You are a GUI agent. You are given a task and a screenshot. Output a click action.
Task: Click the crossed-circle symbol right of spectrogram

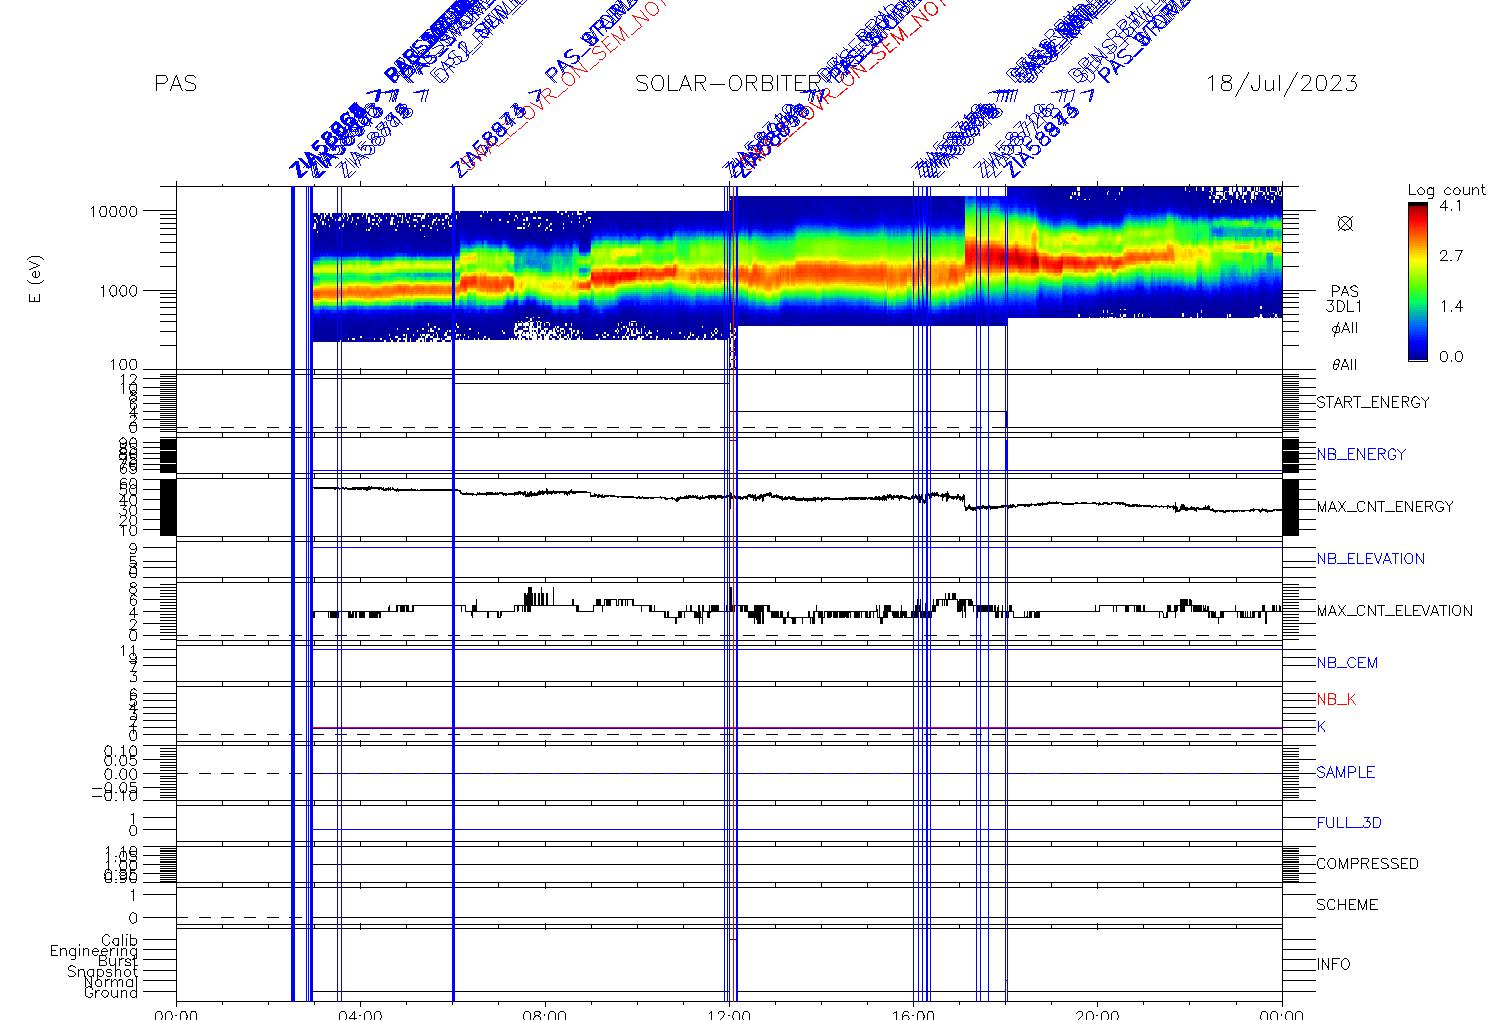[1345, 224]
